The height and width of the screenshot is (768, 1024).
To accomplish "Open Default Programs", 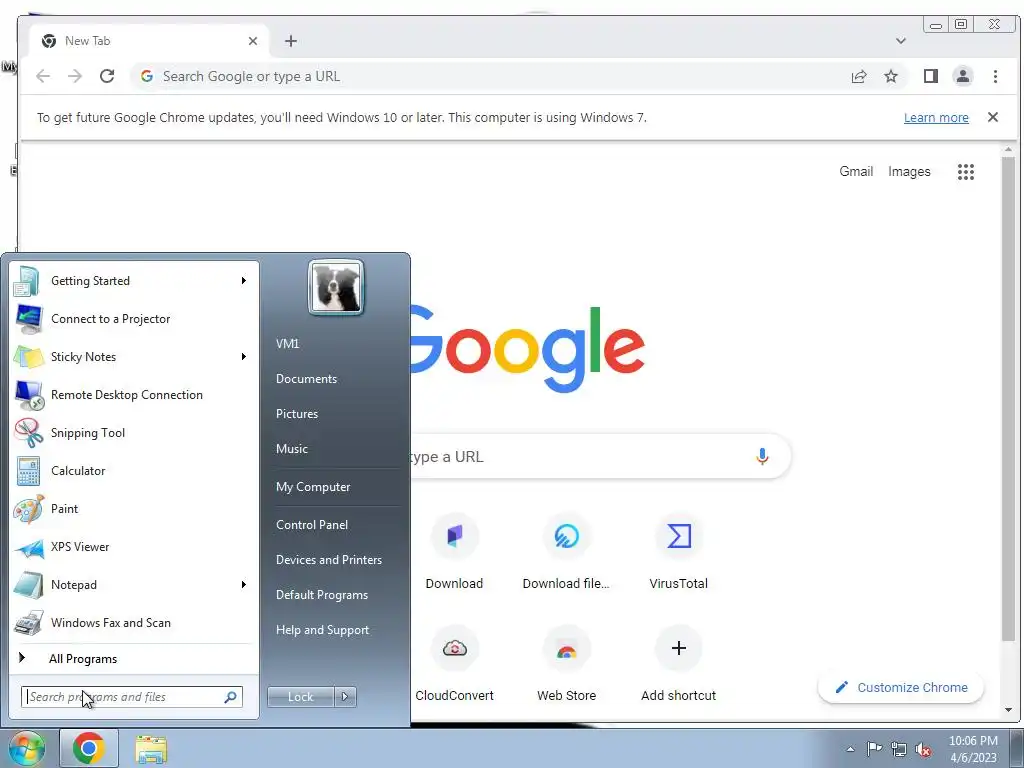I will (x=321, y=595).
